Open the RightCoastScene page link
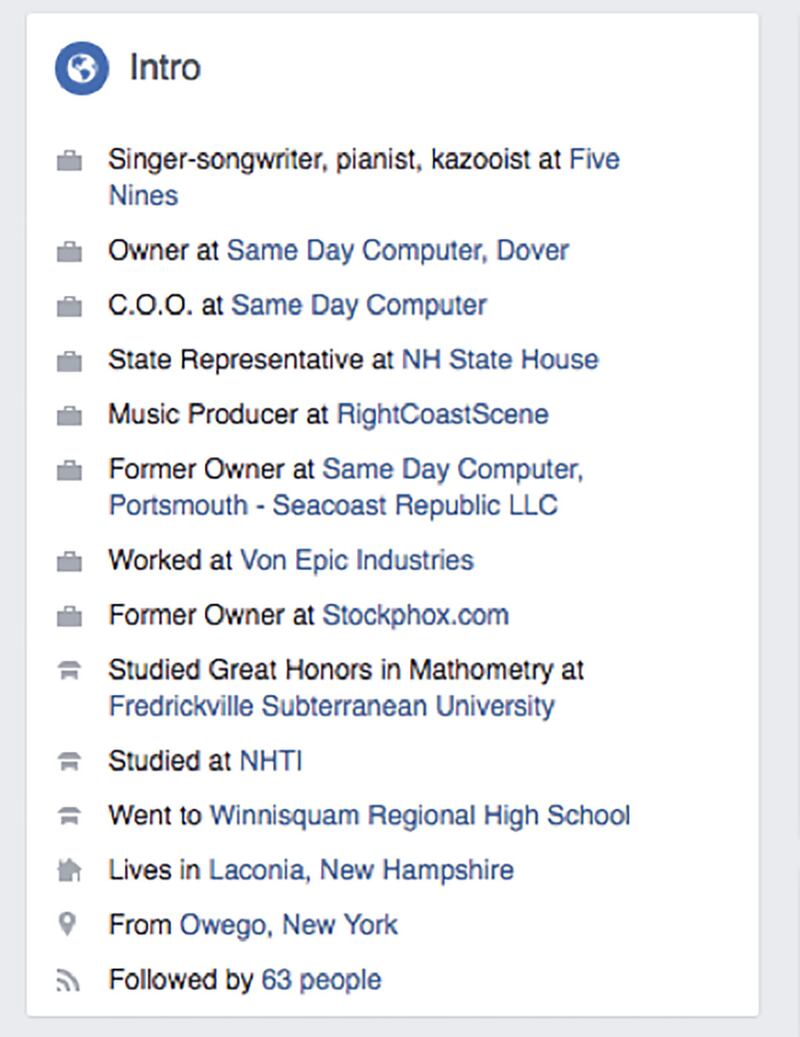Image resolution: width=800 pixels, height=1037 pixels. [x=442, y=414]
